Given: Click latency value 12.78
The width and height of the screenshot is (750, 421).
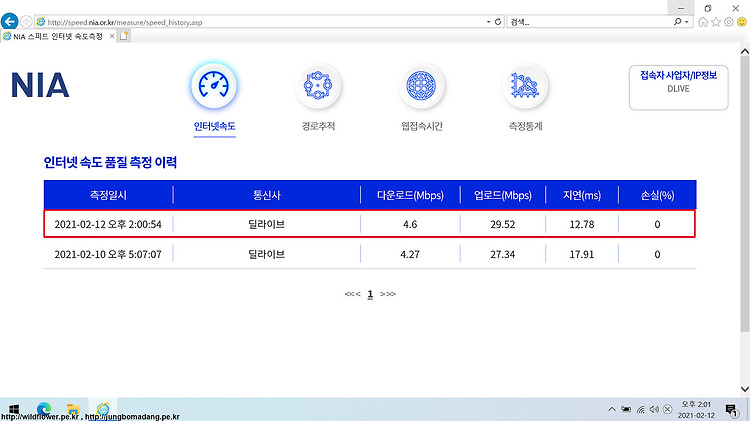Looking at the screenshot, I should 582,224.
